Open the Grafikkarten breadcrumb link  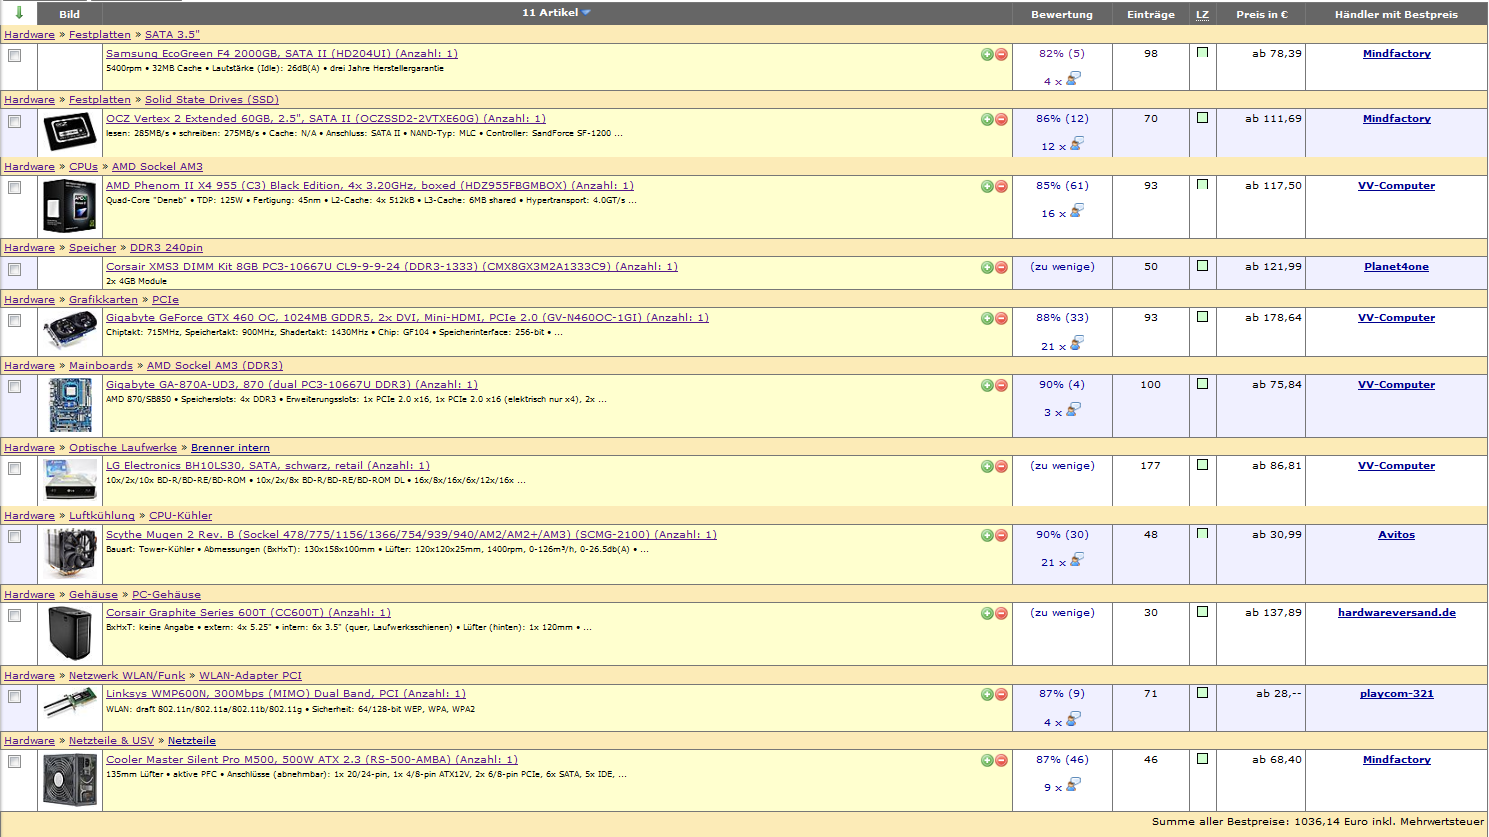click(103, 300)
